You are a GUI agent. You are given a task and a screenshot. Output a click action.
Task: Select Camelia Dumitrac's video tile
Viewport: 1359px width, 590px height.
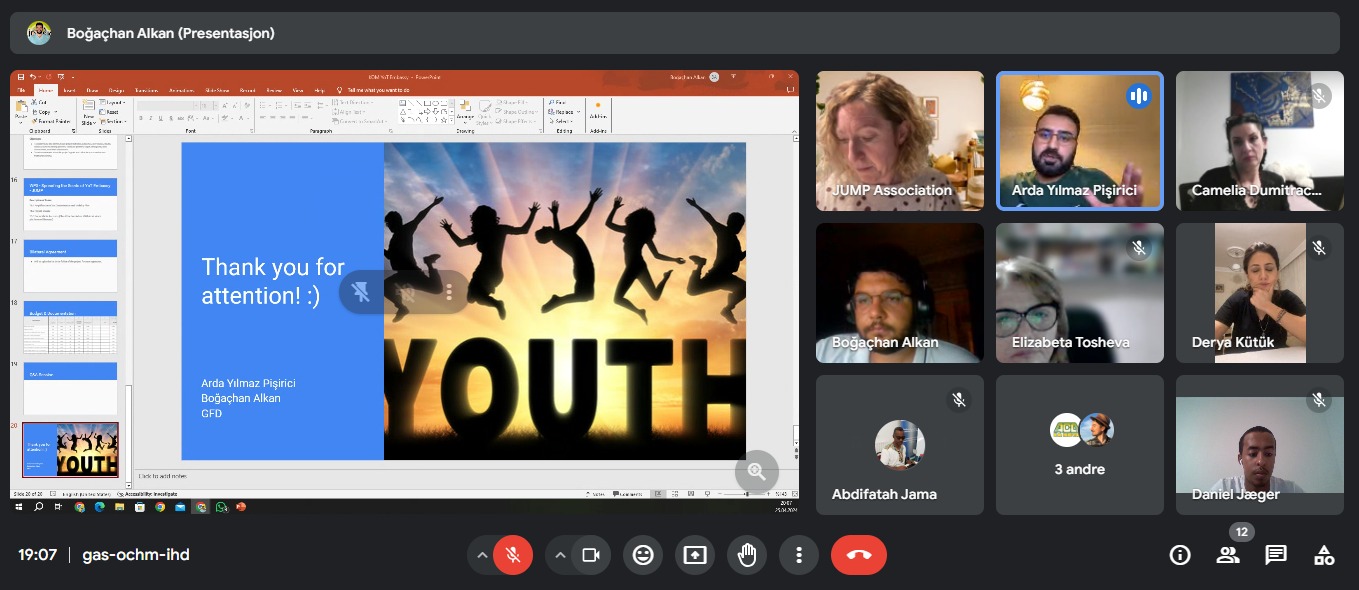(1260, 141)
